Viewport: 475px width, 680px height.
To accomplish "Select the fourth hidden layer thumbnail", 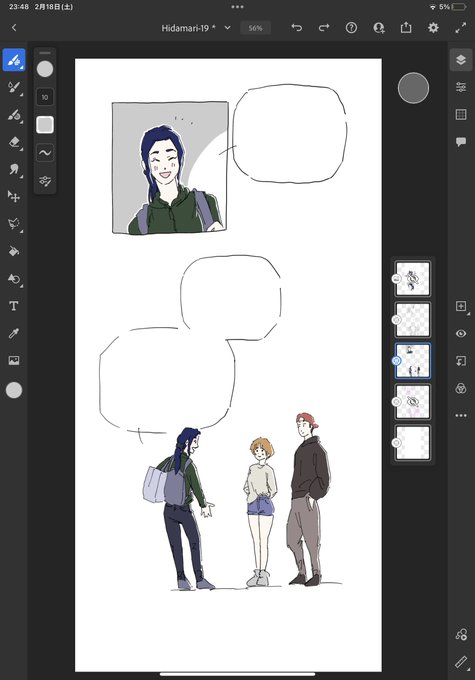I will (x=413, y=402).
